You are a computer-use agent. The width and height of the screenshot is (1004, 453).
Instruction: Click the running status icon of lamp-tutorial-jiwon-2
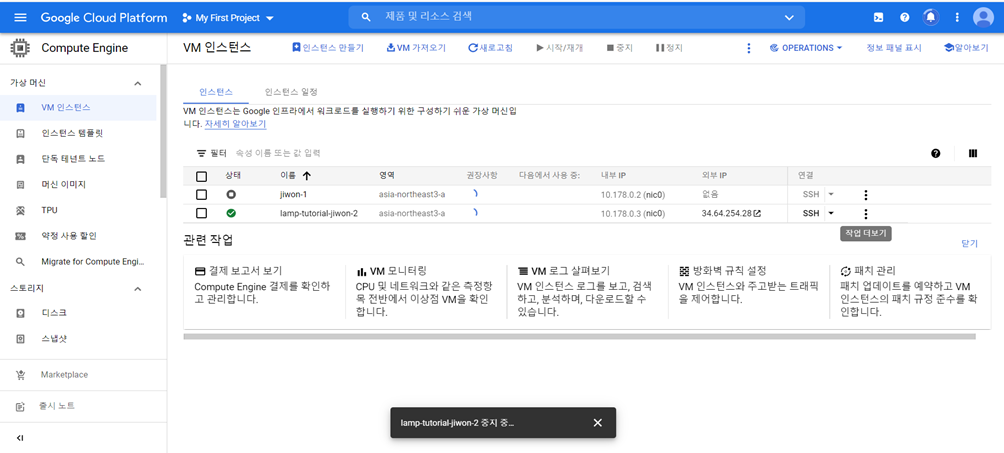point(231,213)
